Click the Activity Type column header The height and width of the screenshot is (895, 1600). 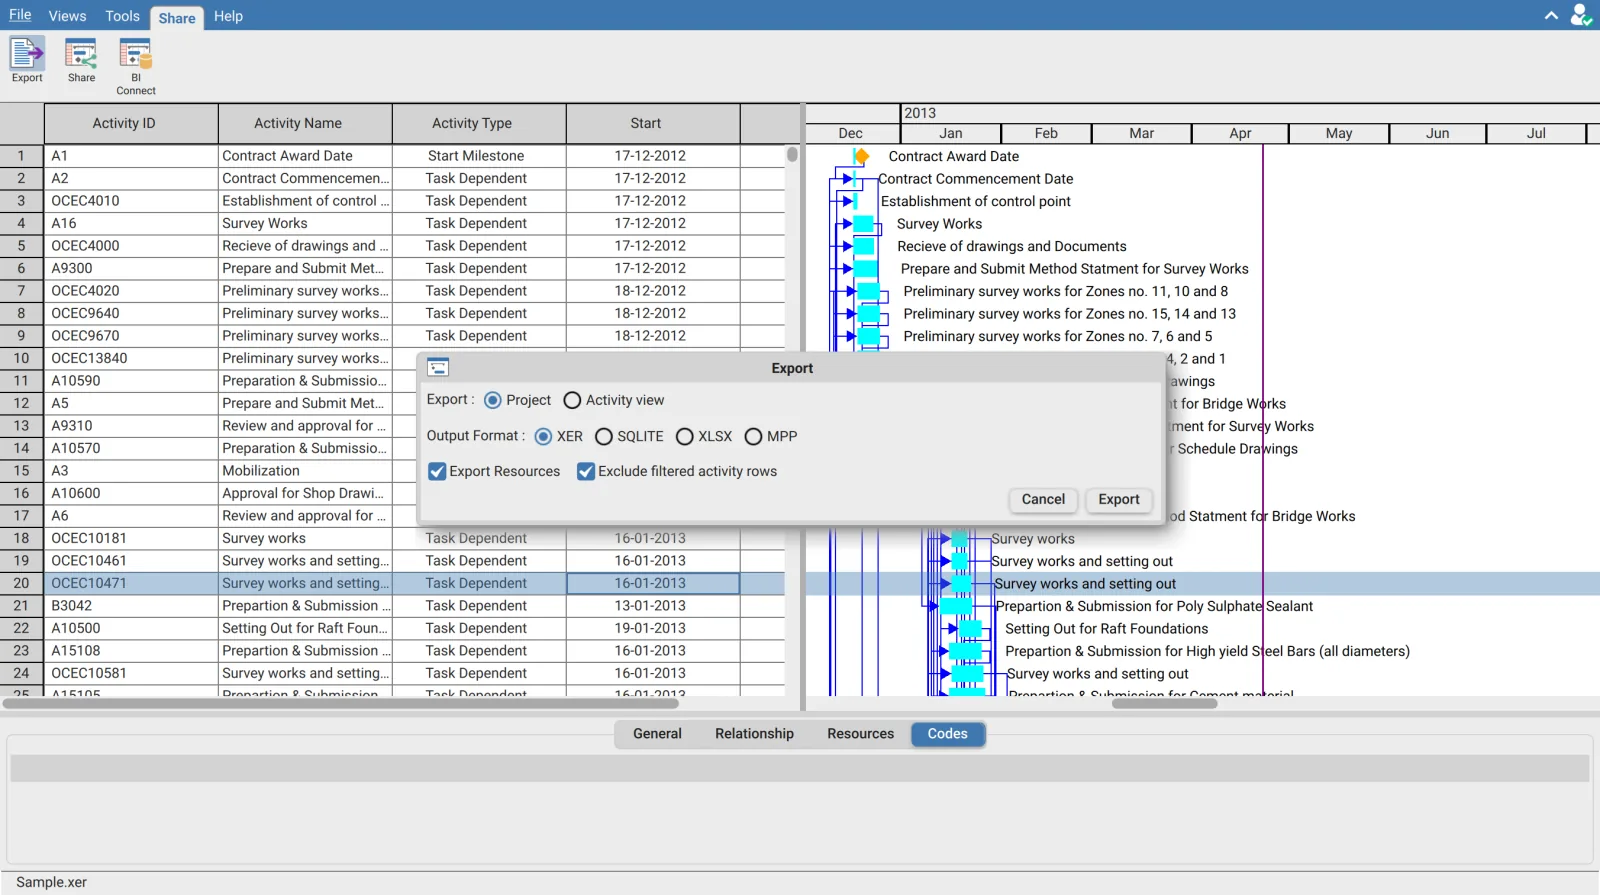pyautogui.click(x=479, y=123)
